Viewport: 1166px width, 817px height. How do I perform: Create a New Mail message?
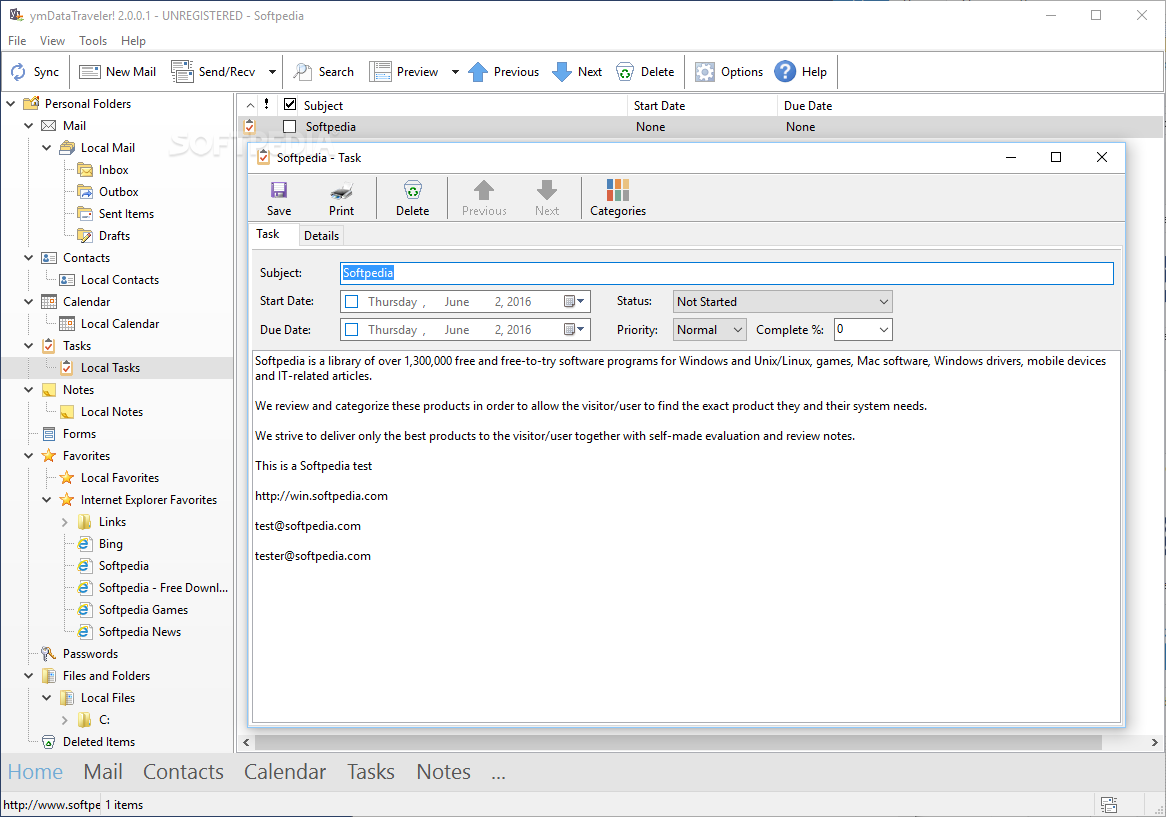[117, 72]
